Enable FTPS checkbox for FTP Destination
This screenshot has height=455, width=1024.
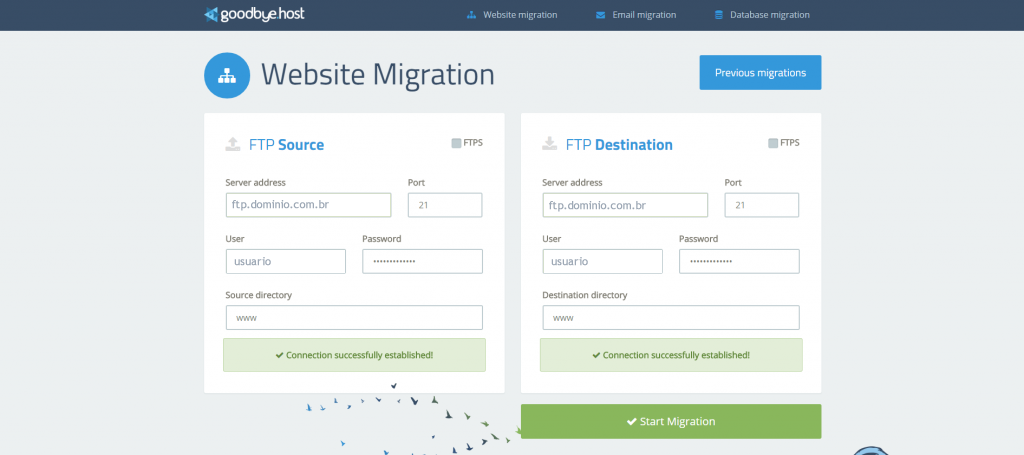coord(773,143)
